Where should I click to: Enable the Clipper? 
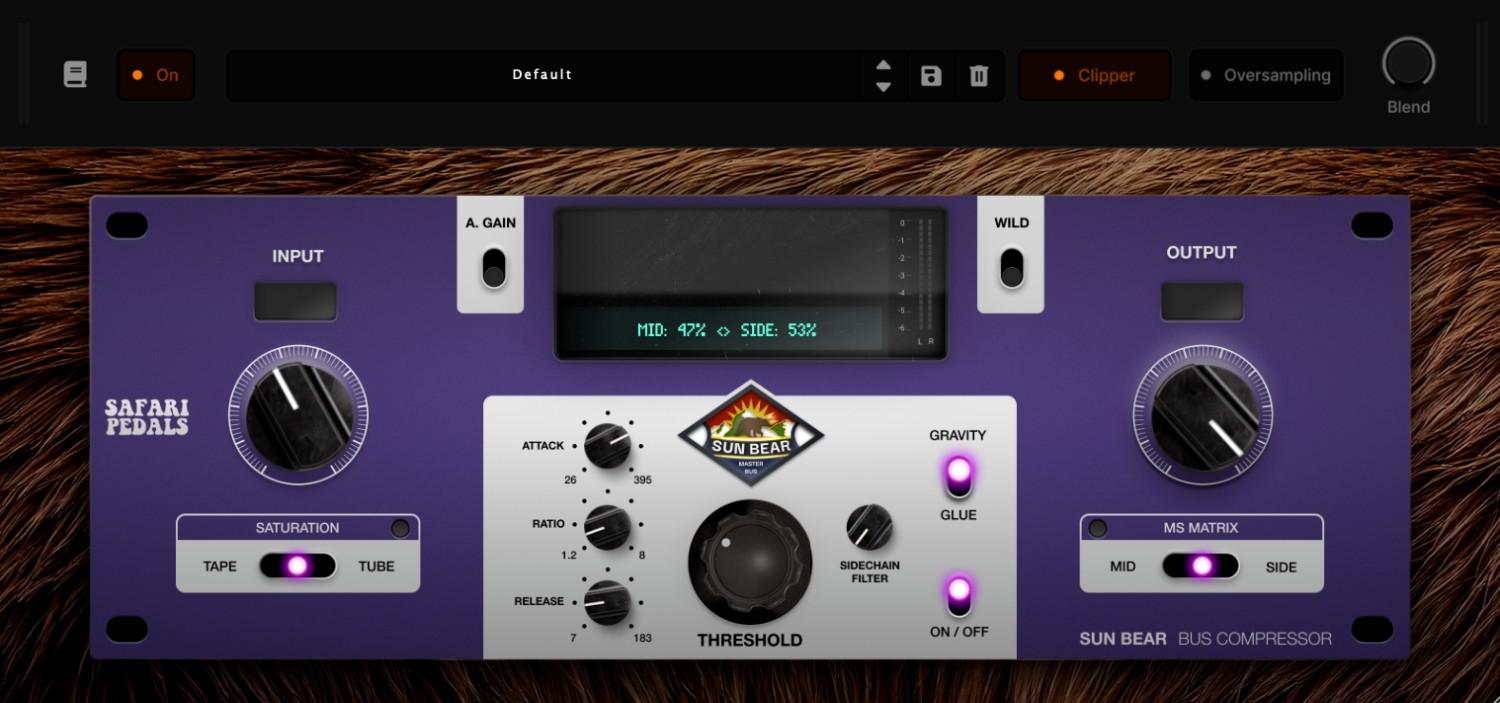[1094, 75]
